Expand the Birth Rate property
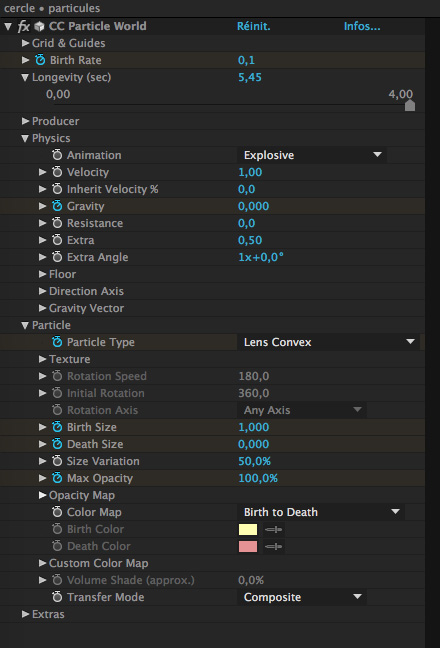Viewport: 440px width, 648px height. tap(25, 60)
